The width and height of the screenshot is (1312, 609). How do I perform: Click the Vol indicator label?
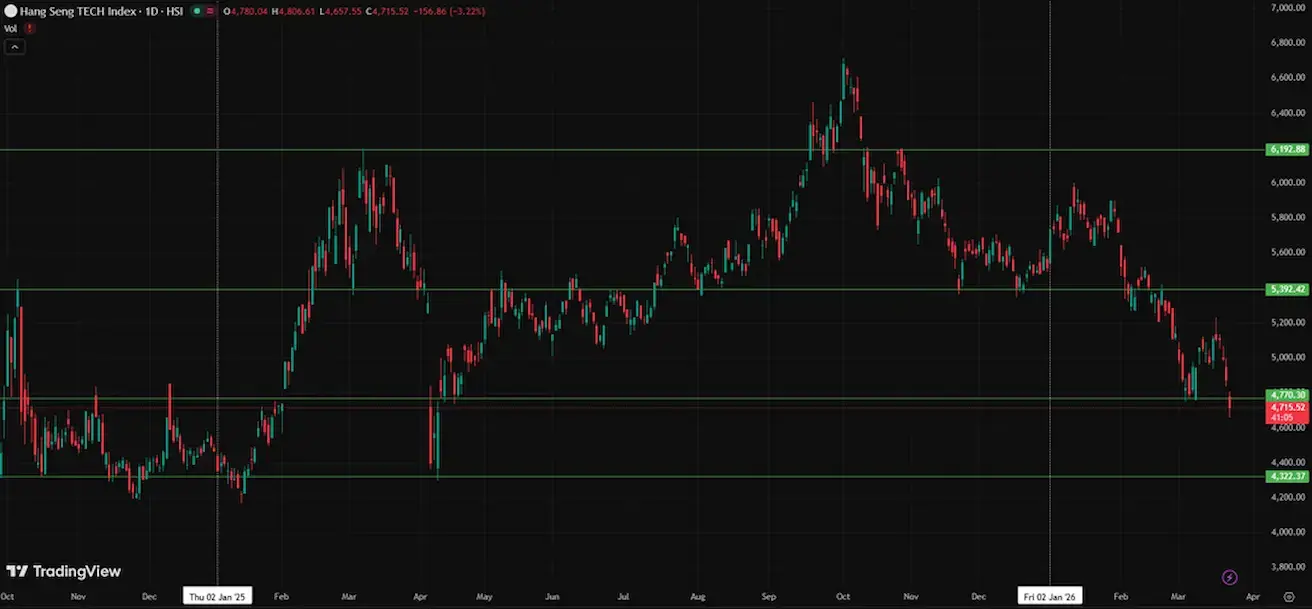coord(11,29)
